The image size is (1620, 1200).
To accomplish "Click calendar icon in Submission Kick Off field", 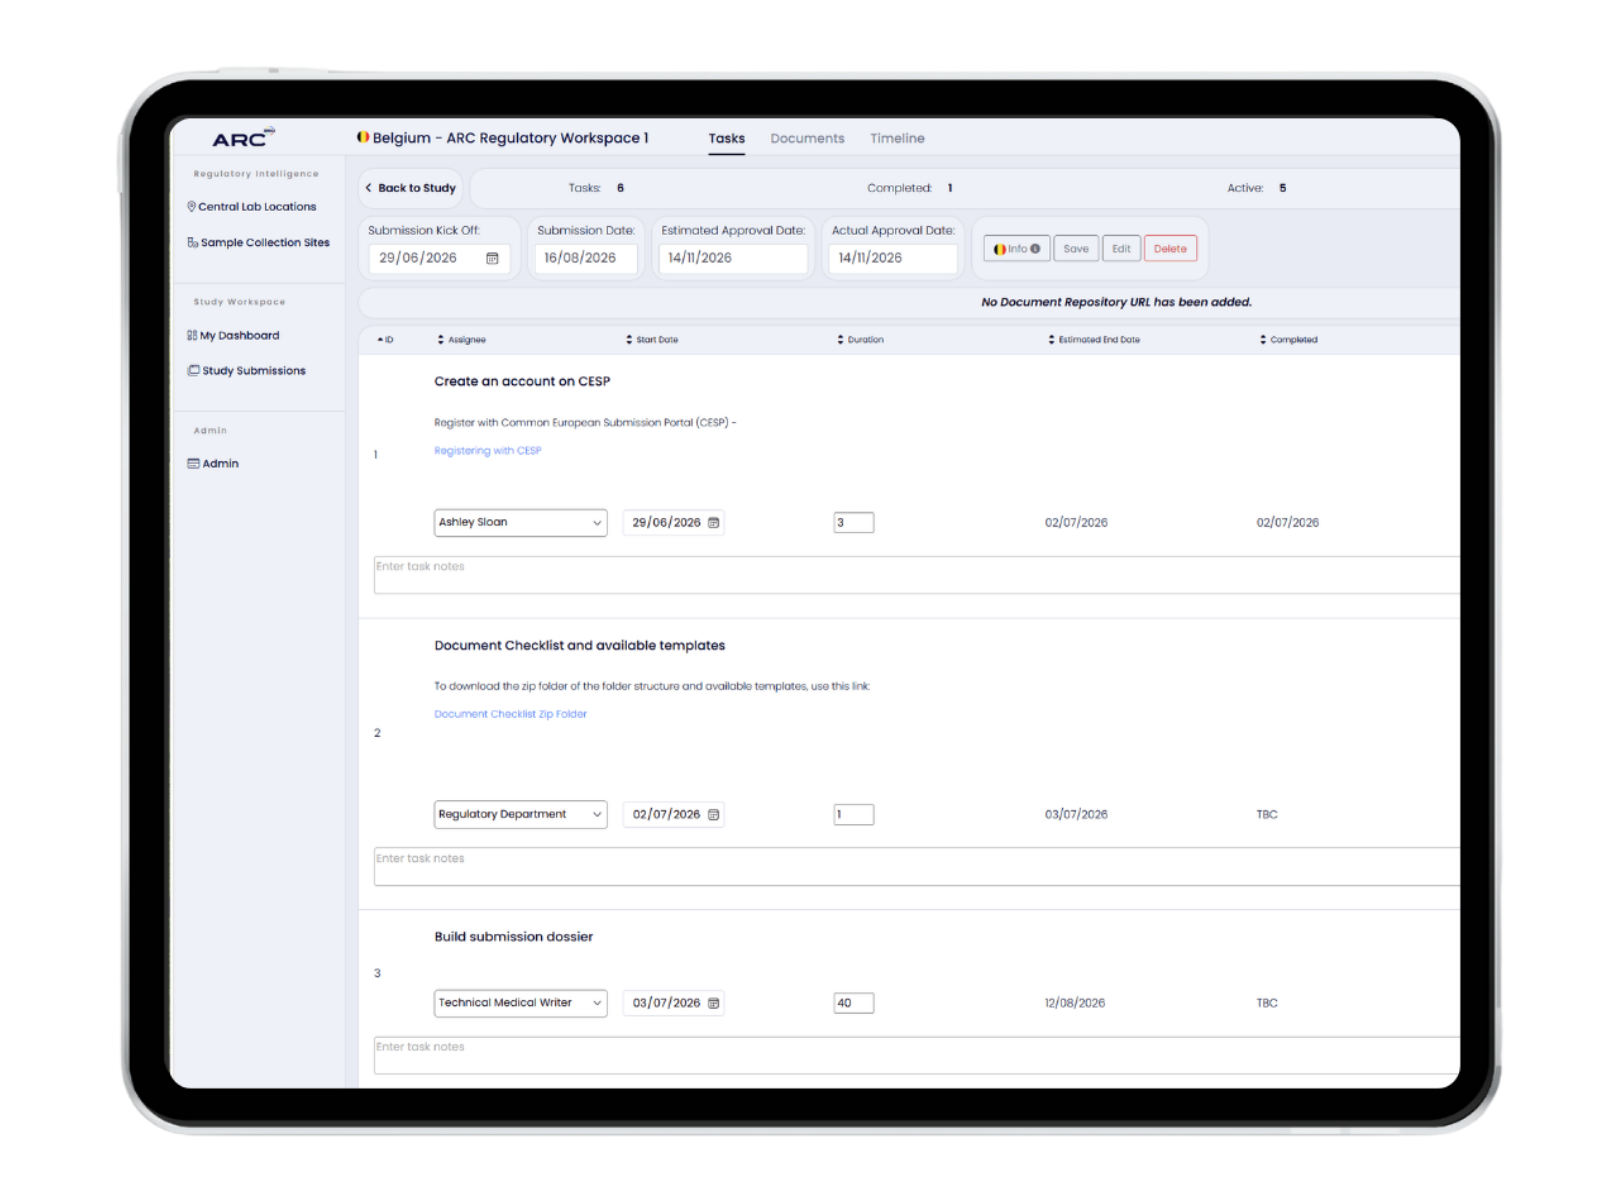I will point(492,258).
